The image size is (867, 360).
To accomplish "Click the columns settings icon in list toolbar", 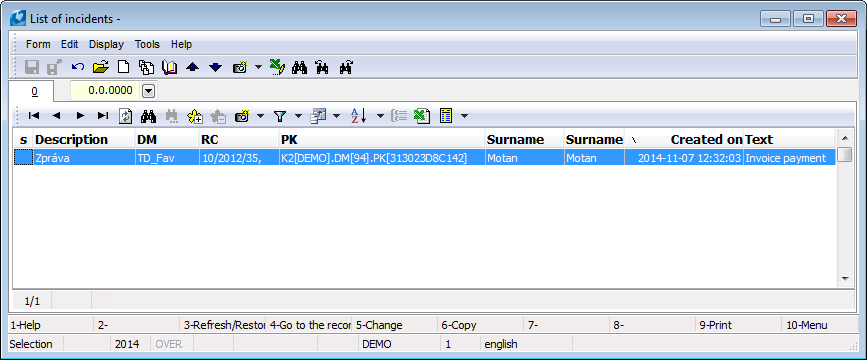I will (318, 116).
